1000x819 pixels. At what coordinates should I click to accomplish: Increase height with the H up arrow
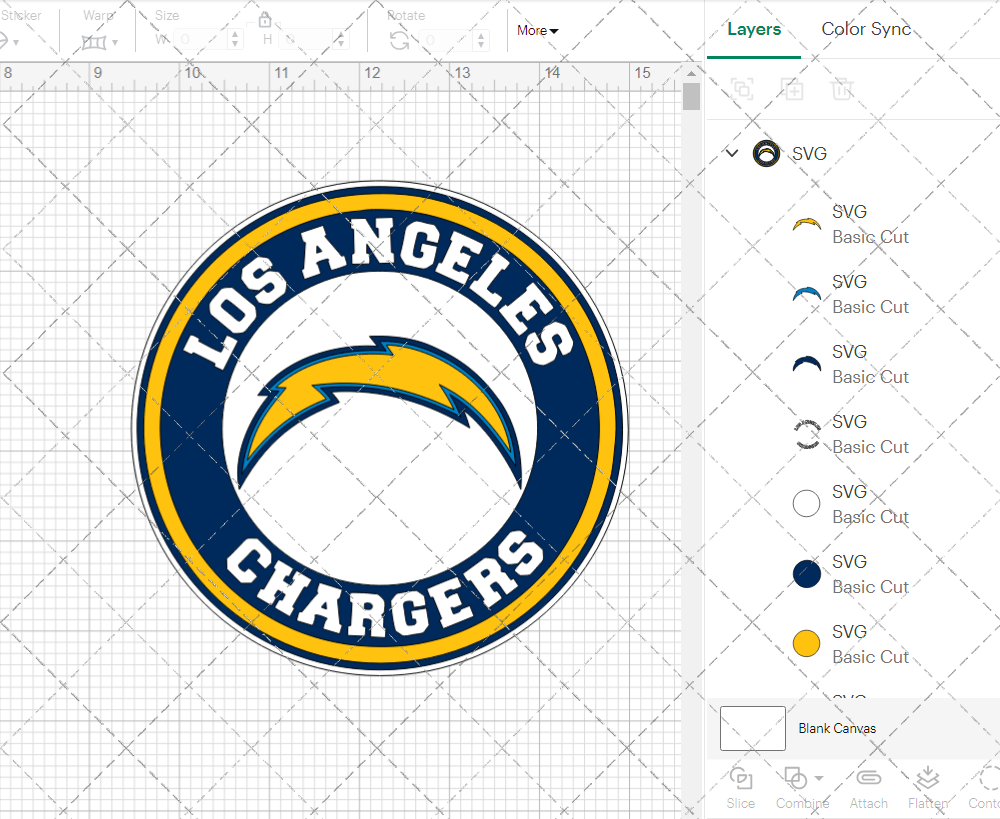point(341,34)
